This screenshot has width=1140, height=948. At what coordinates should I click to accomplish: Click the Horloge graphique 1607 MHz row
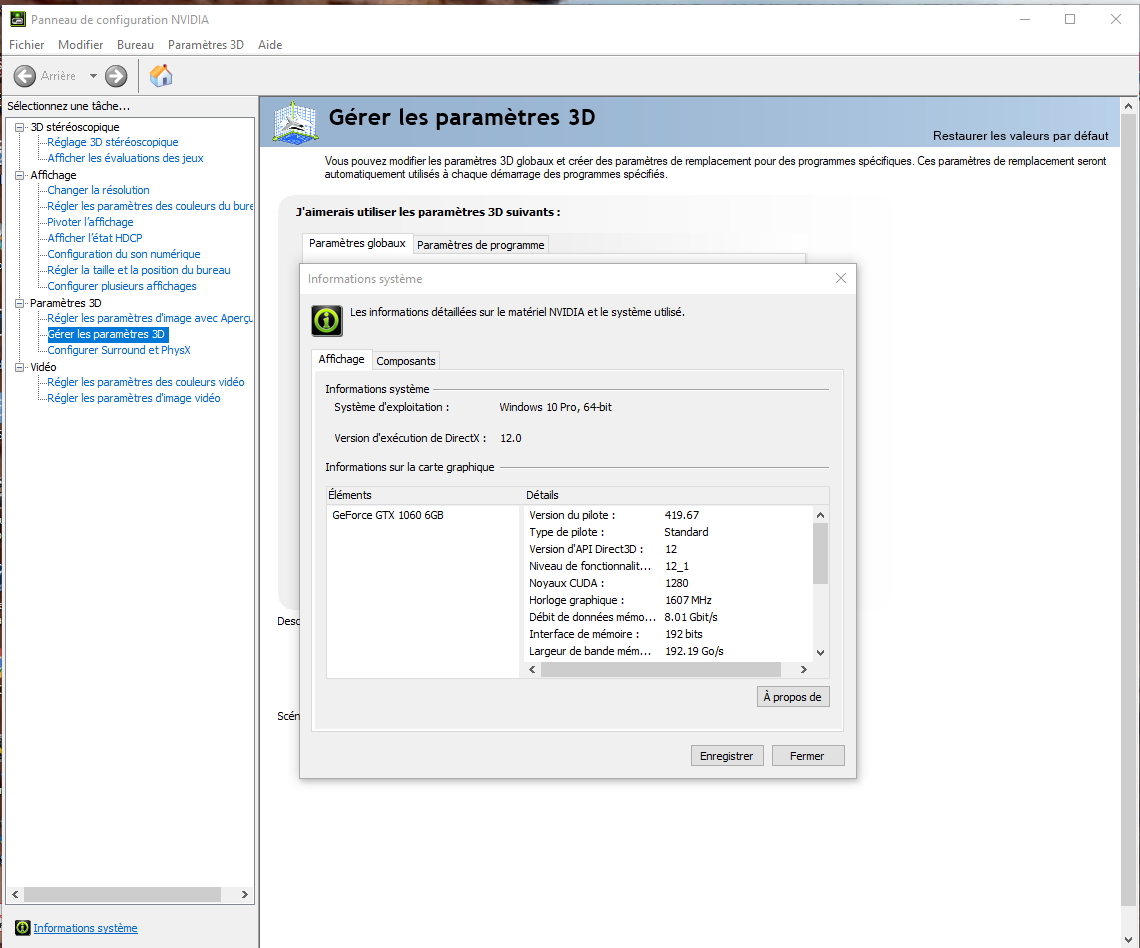click(x=667, y=600)
